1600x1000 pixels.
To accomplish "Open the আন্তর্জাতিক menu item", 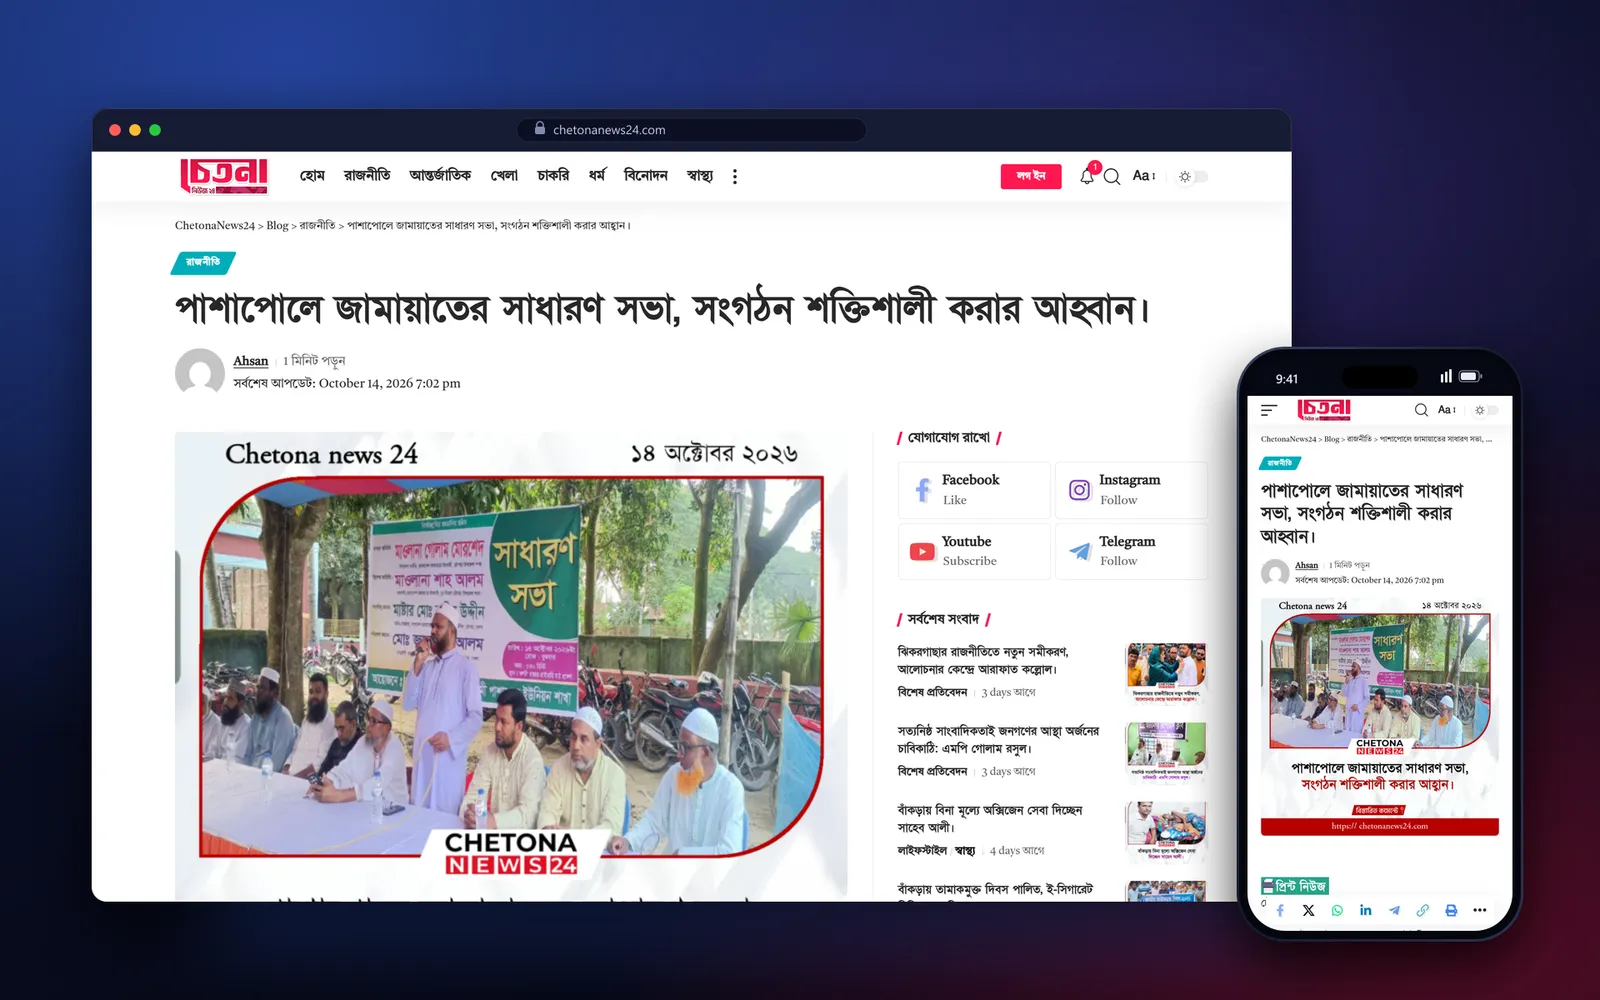I will tap(440, 175).
